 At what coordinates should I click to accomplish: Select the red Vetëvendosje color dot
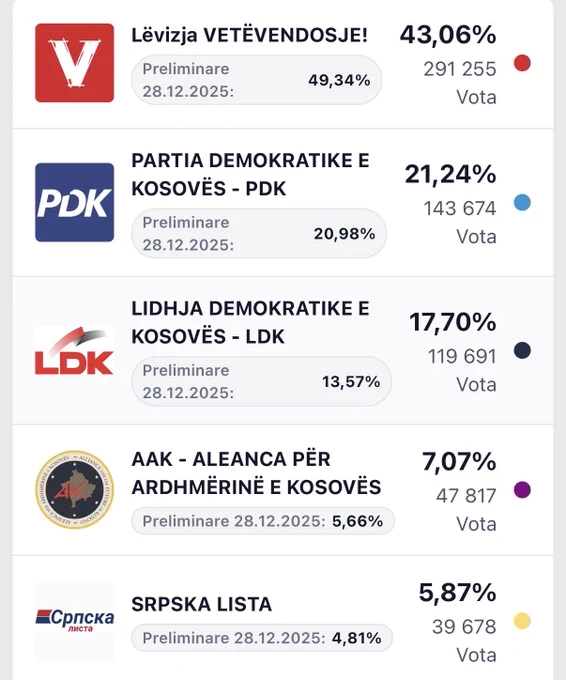point(522,63)
